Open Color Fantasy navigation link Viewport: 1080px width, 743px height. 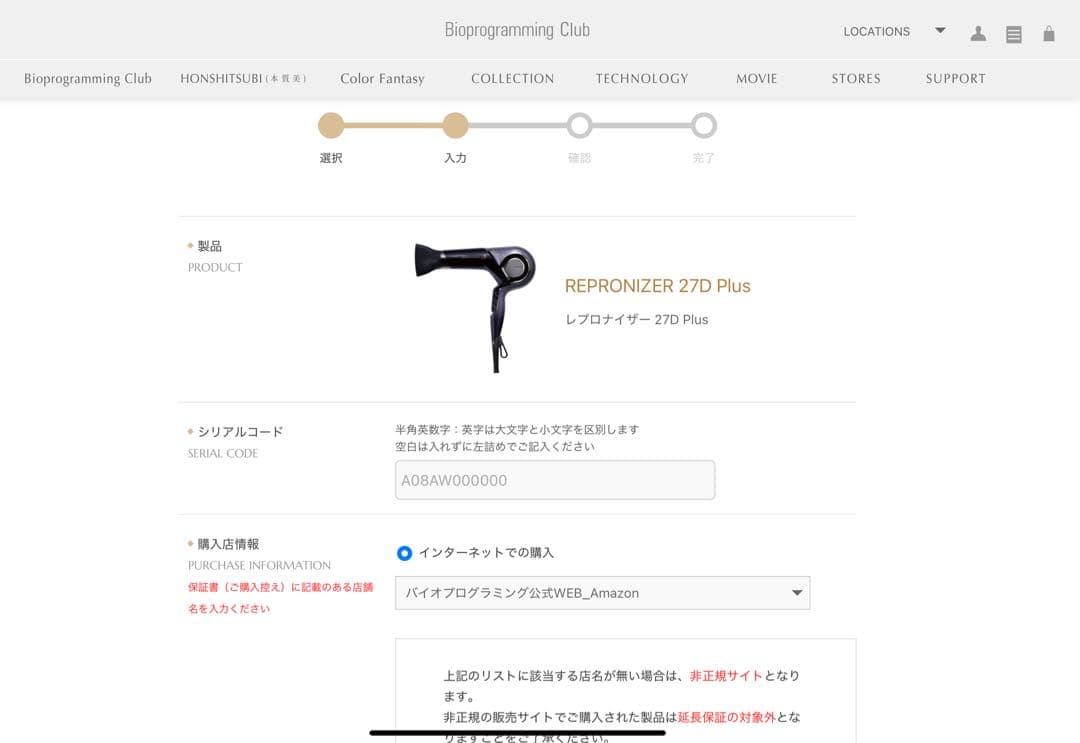[x=382, y=79]
